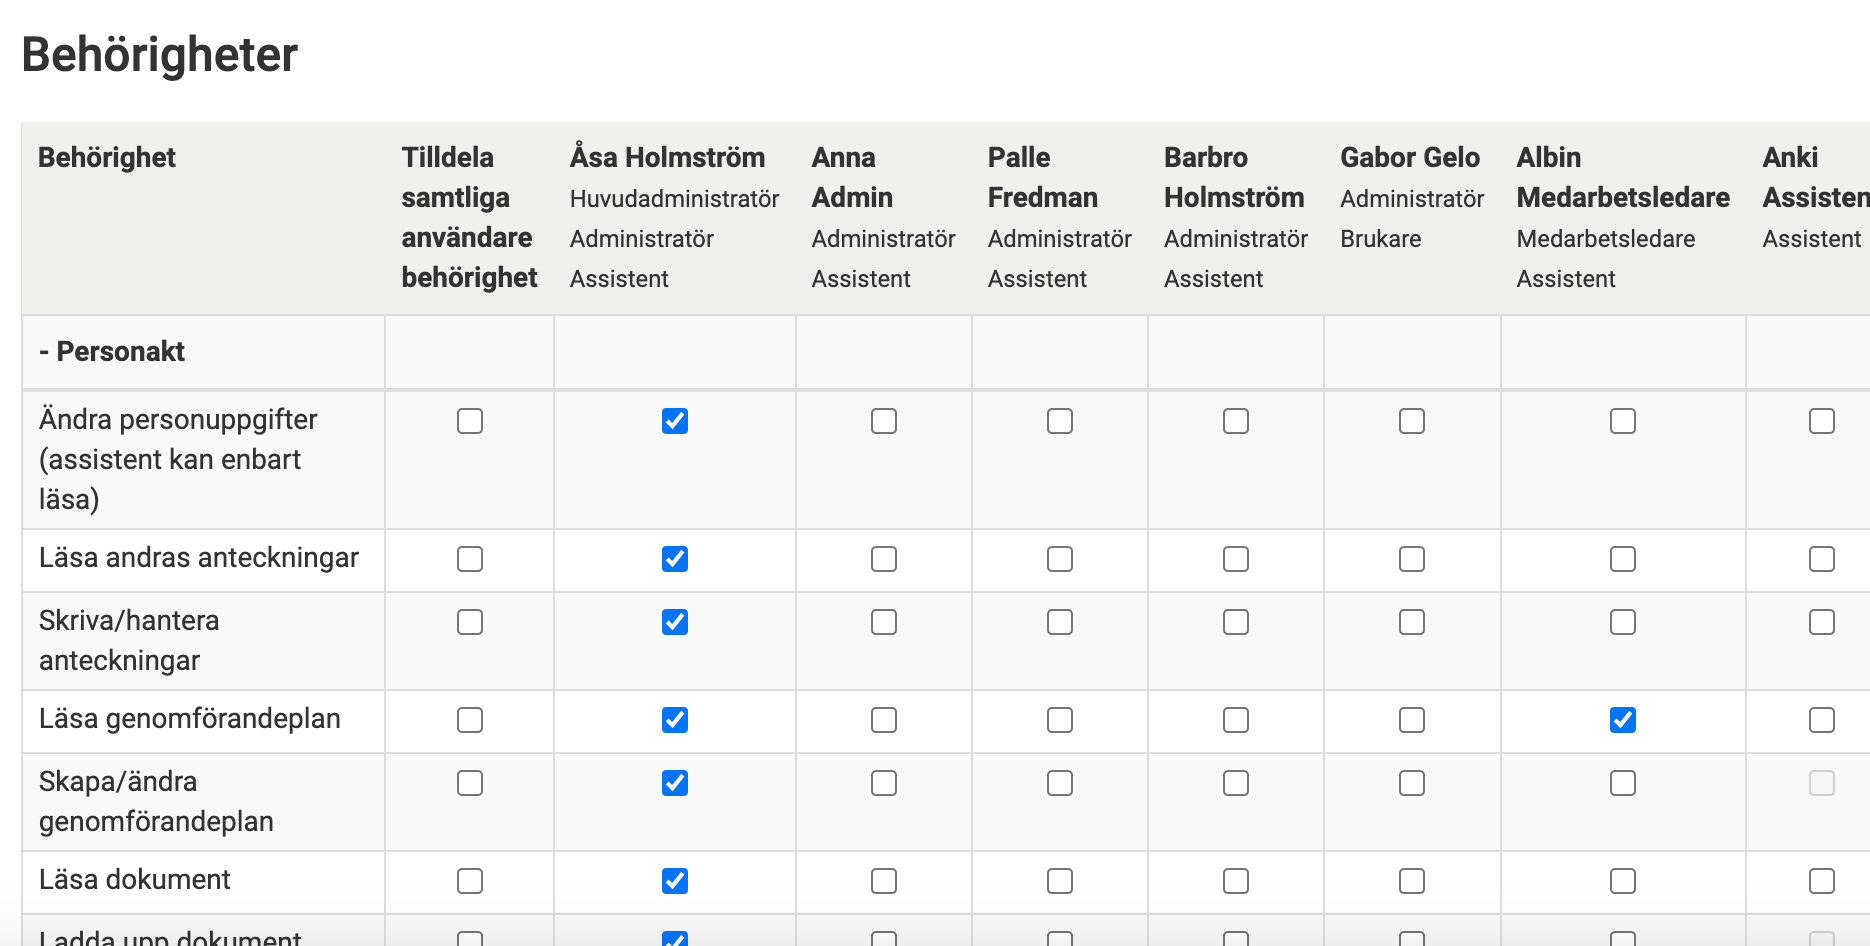Uncheck Åsa Holmström's Ändra personuppgifter permission

tap(675, 421)
